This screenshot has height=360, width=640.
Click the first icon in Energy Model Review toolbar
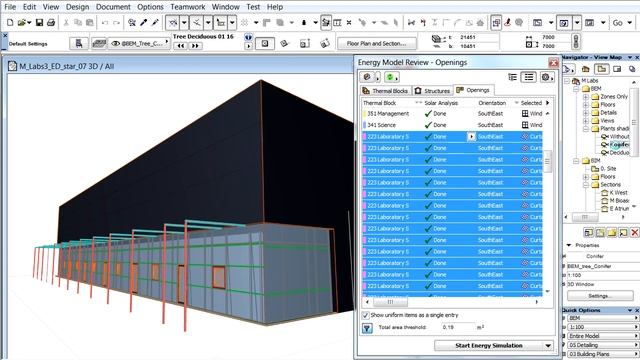pos(367,77)
